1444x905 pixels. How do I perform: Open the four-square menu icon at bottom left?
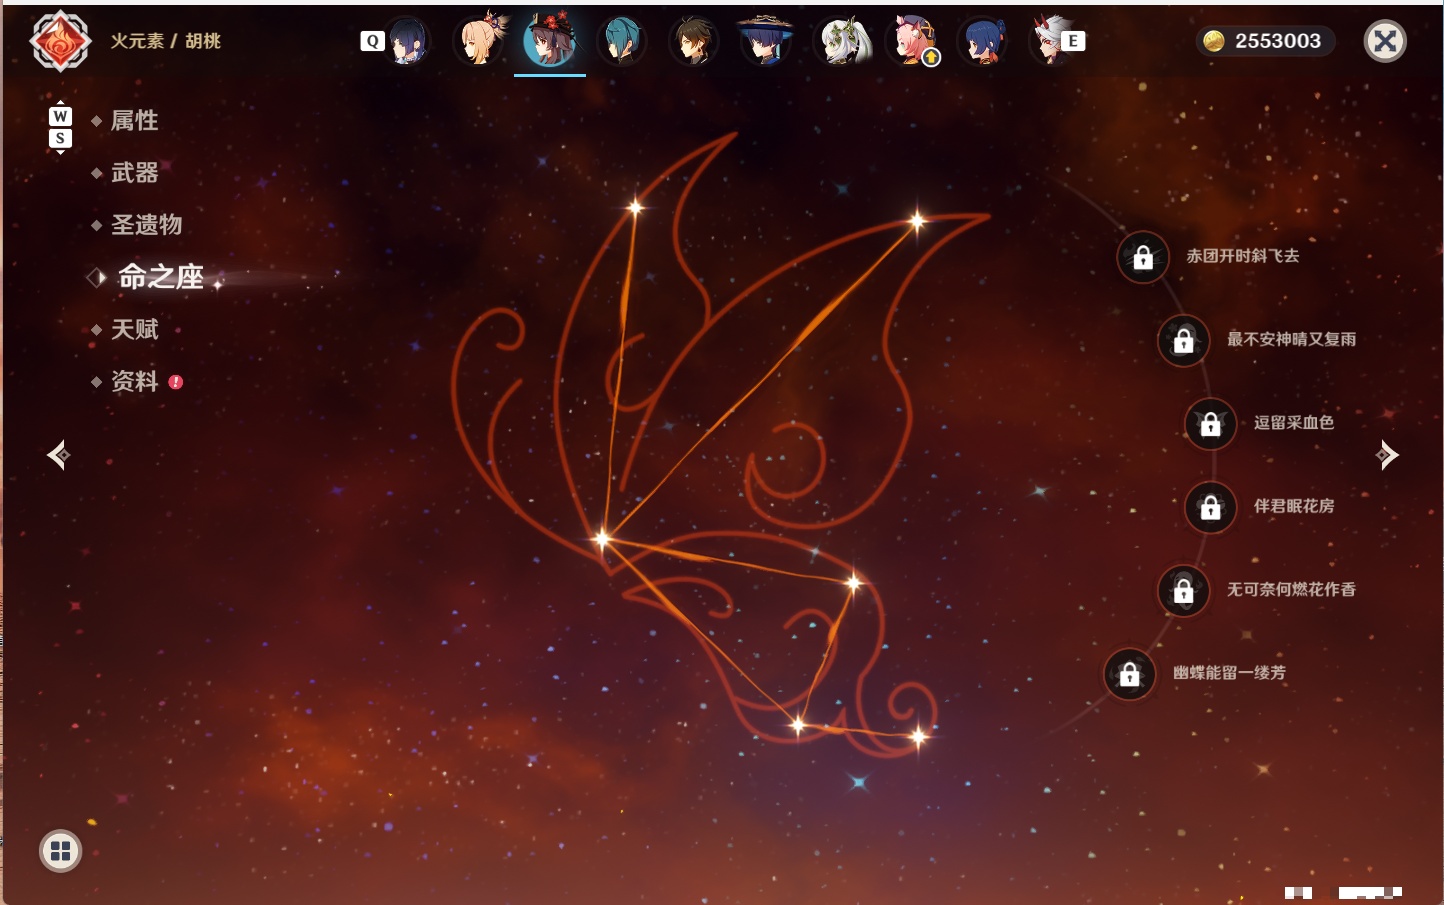[60, 851]
